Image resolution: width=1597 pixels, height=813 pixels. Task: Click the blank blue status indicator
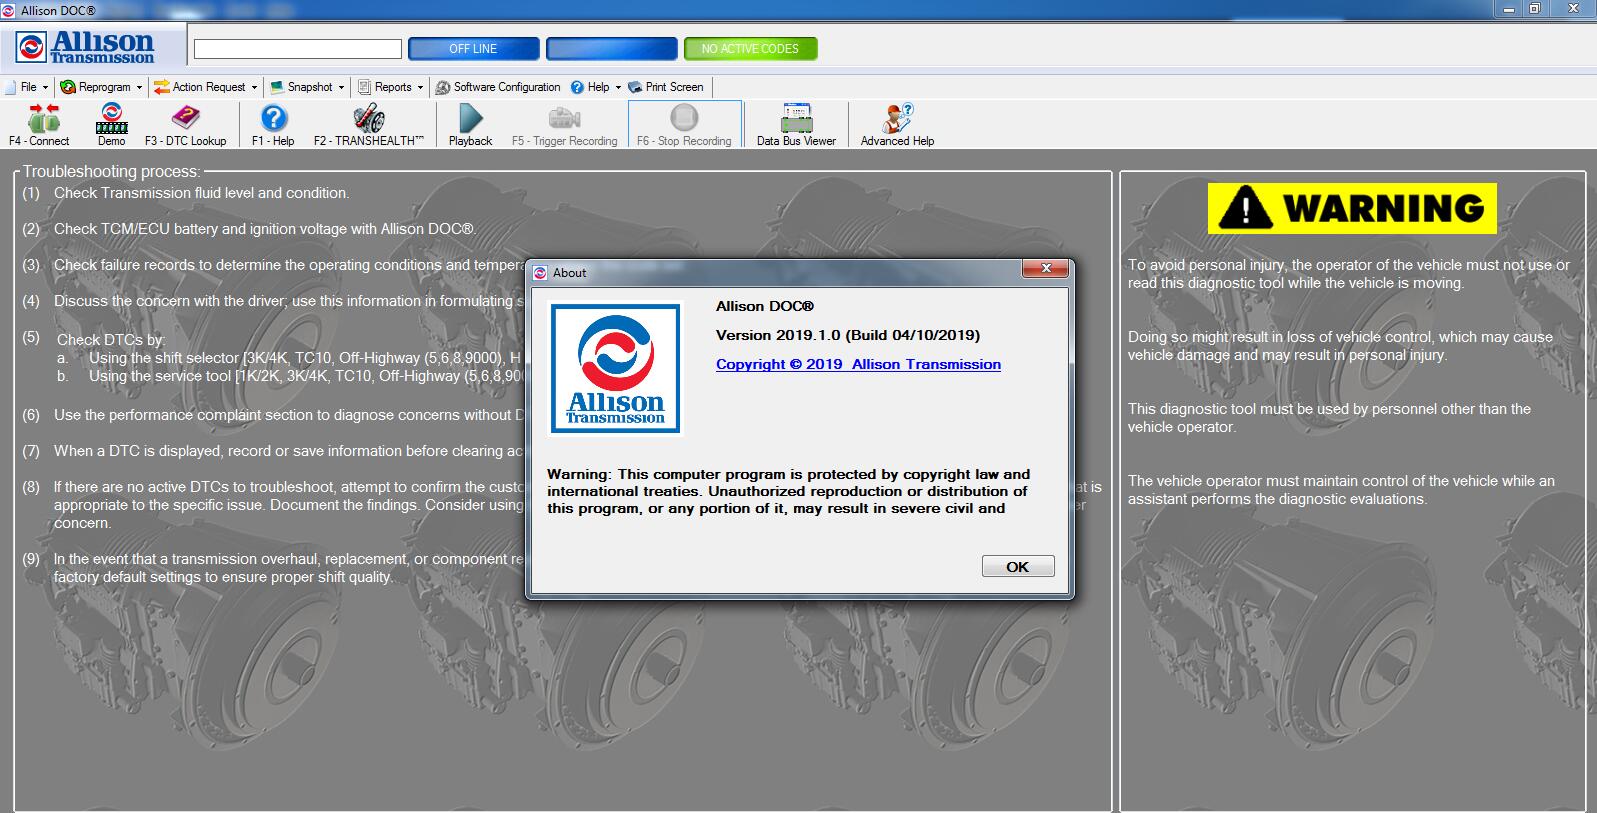click(x=612, y=48)
